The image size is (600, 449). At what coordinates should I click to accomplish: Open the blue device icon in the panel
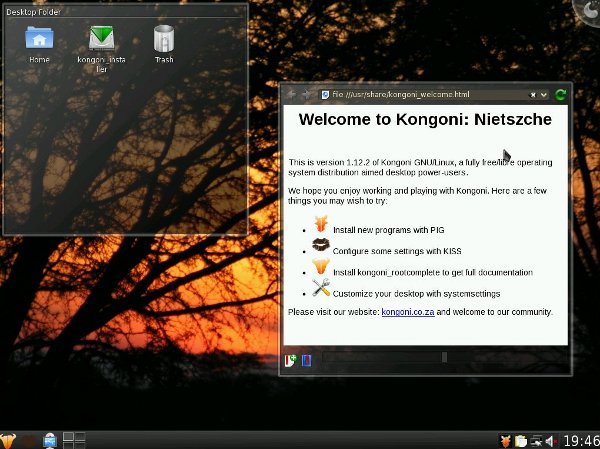(x=50, y=441)
